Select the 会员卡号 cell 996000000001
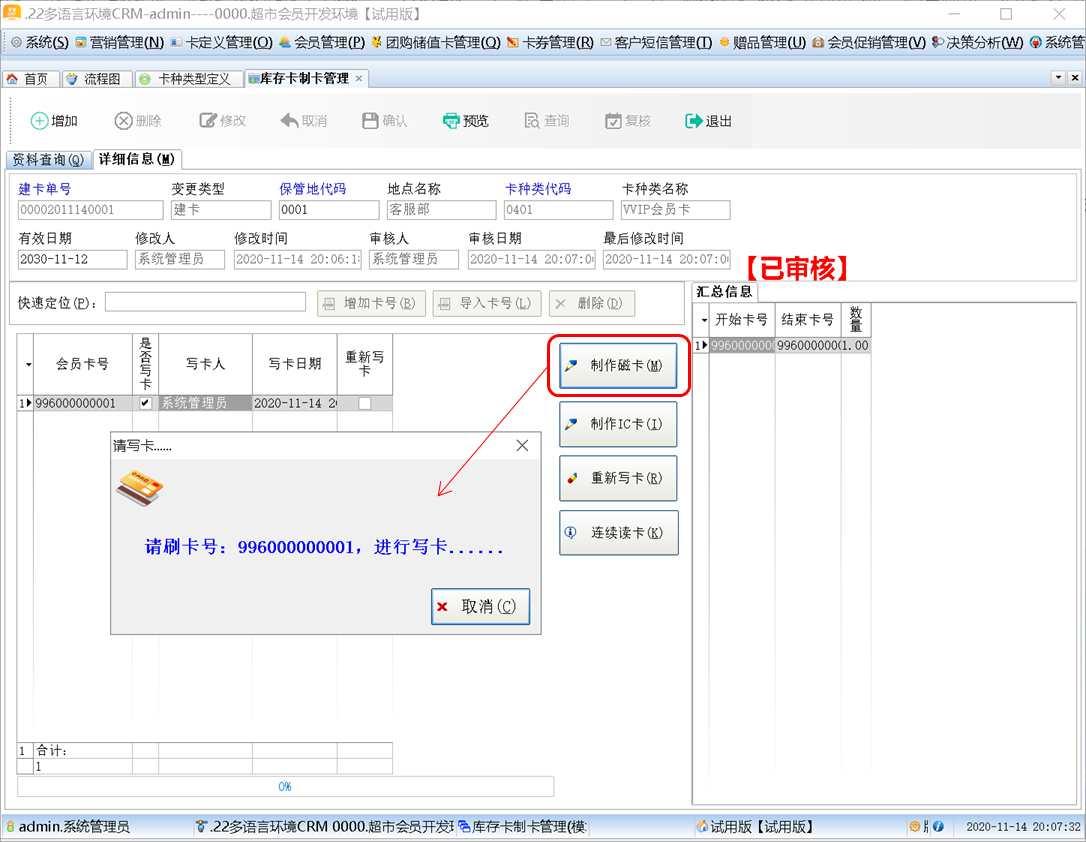The width and height of the screenshot is (1086, 842). [82, 403]
